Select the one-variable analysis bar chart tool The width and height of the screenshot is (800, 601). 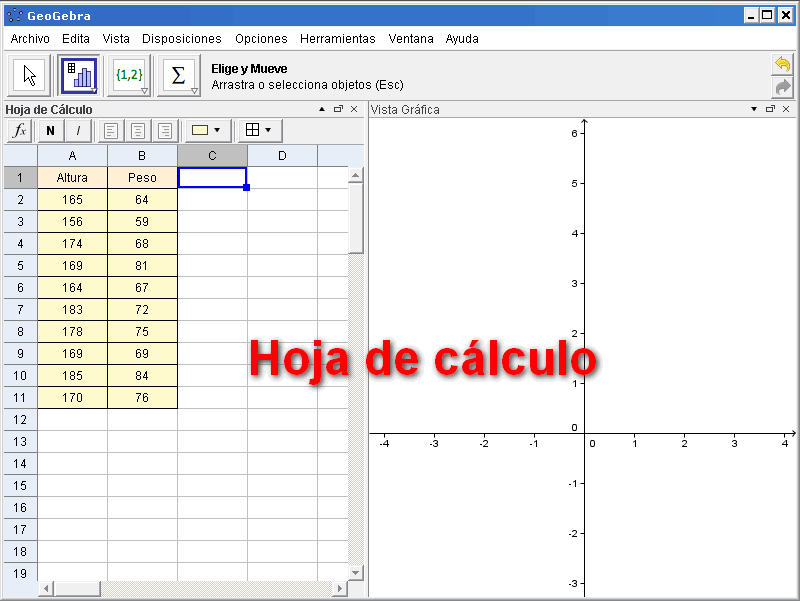point(78,76)
